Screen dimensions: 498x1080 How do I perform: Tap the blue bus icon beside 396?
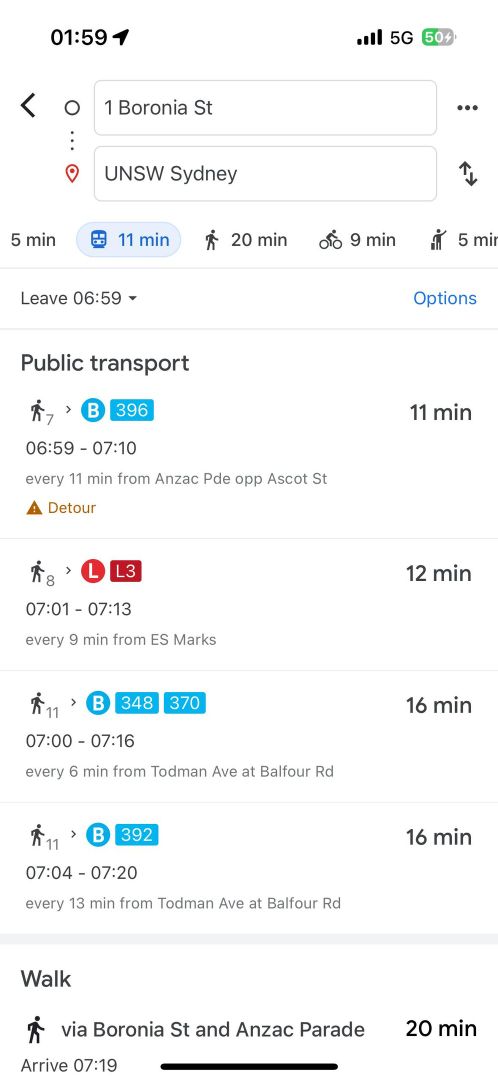(92, 411)
